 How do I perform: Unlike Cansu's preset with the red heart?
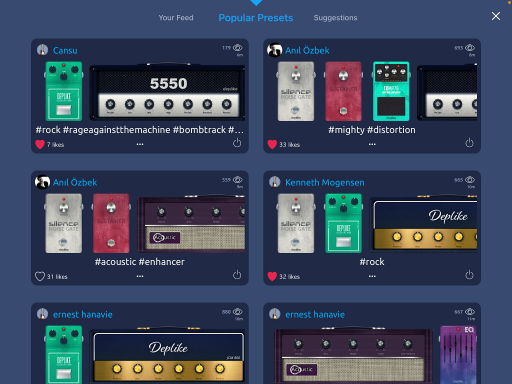[x=40, y=144]
